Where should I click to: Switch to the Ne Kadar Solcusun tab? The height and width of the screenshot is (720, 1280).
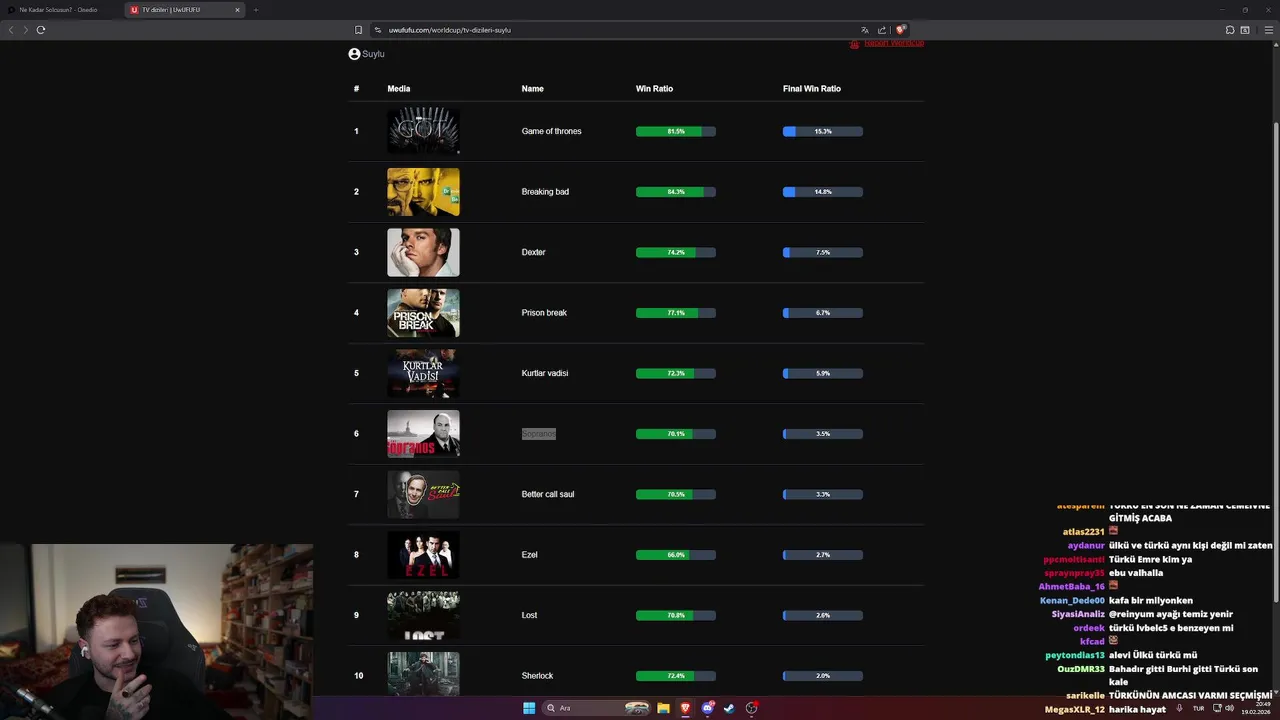pos(62,10)
